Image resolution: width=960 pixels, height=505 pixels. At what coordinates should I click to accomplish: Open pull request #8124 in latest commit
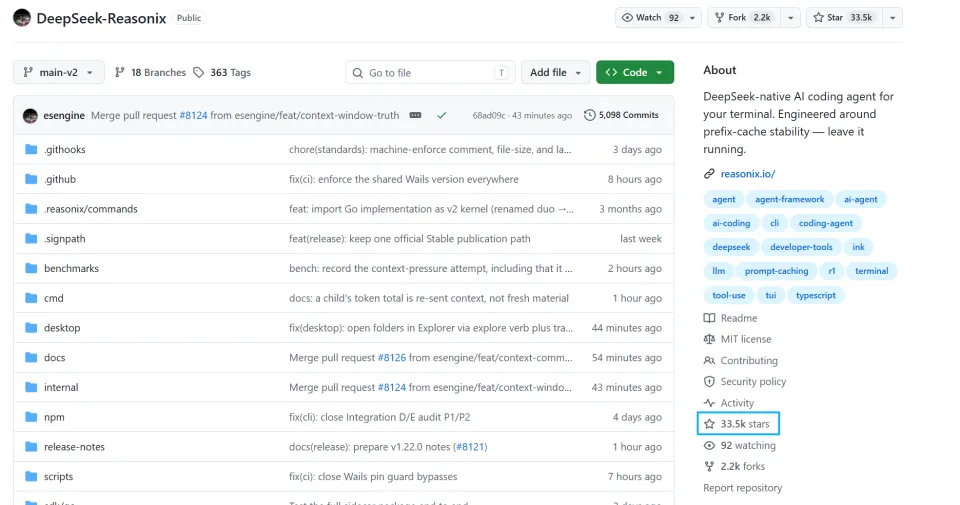point(193,115)
